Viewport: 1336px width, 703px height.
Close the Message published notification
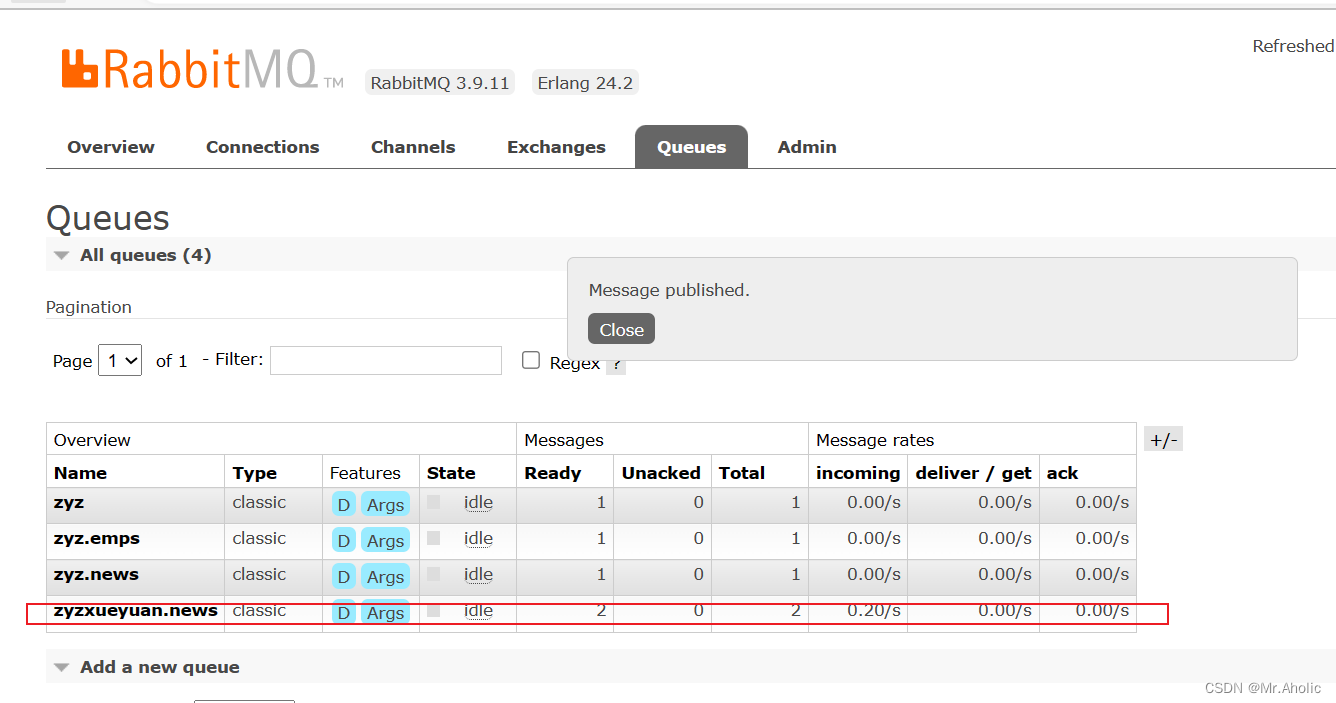621,328
